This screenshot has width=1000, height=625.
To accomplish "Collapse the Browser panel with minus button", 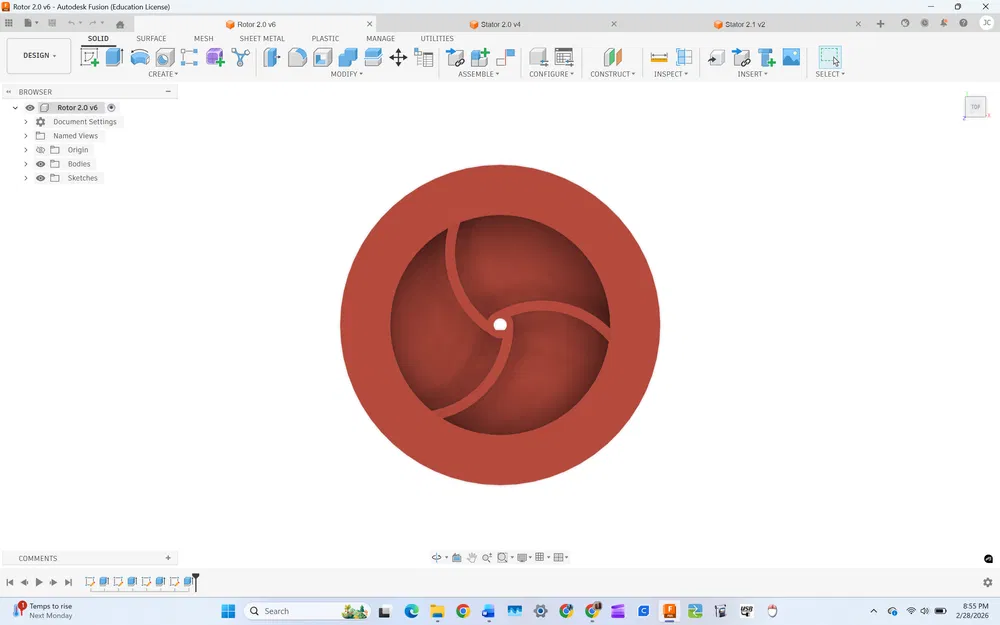I will click(168, 92).
